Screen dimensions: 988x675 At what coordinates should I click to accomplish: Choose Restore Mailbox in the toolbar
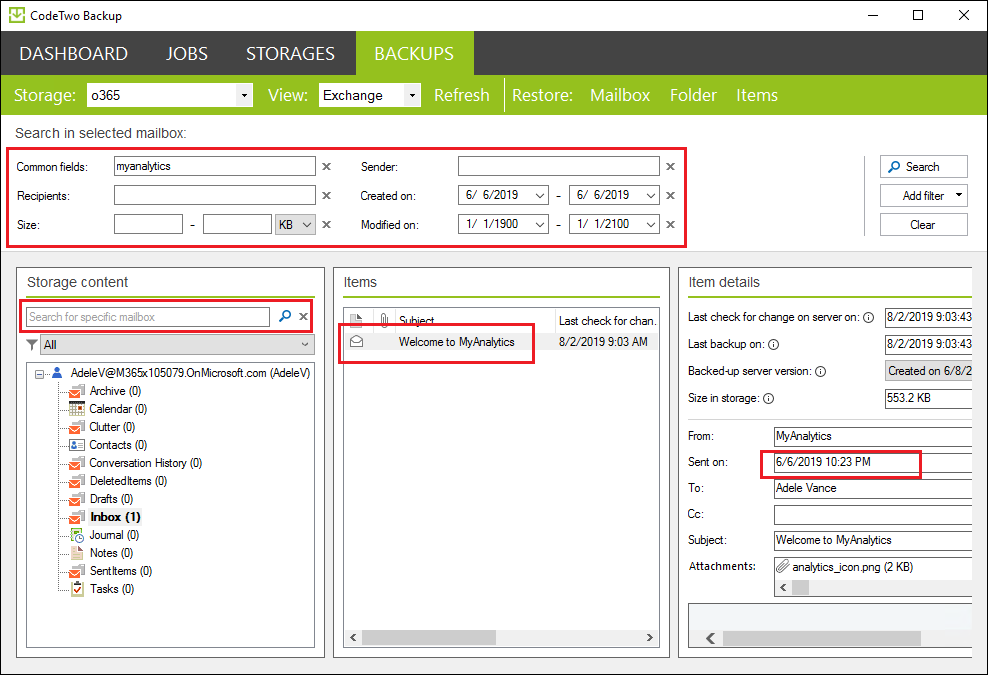tap(620, 95)
